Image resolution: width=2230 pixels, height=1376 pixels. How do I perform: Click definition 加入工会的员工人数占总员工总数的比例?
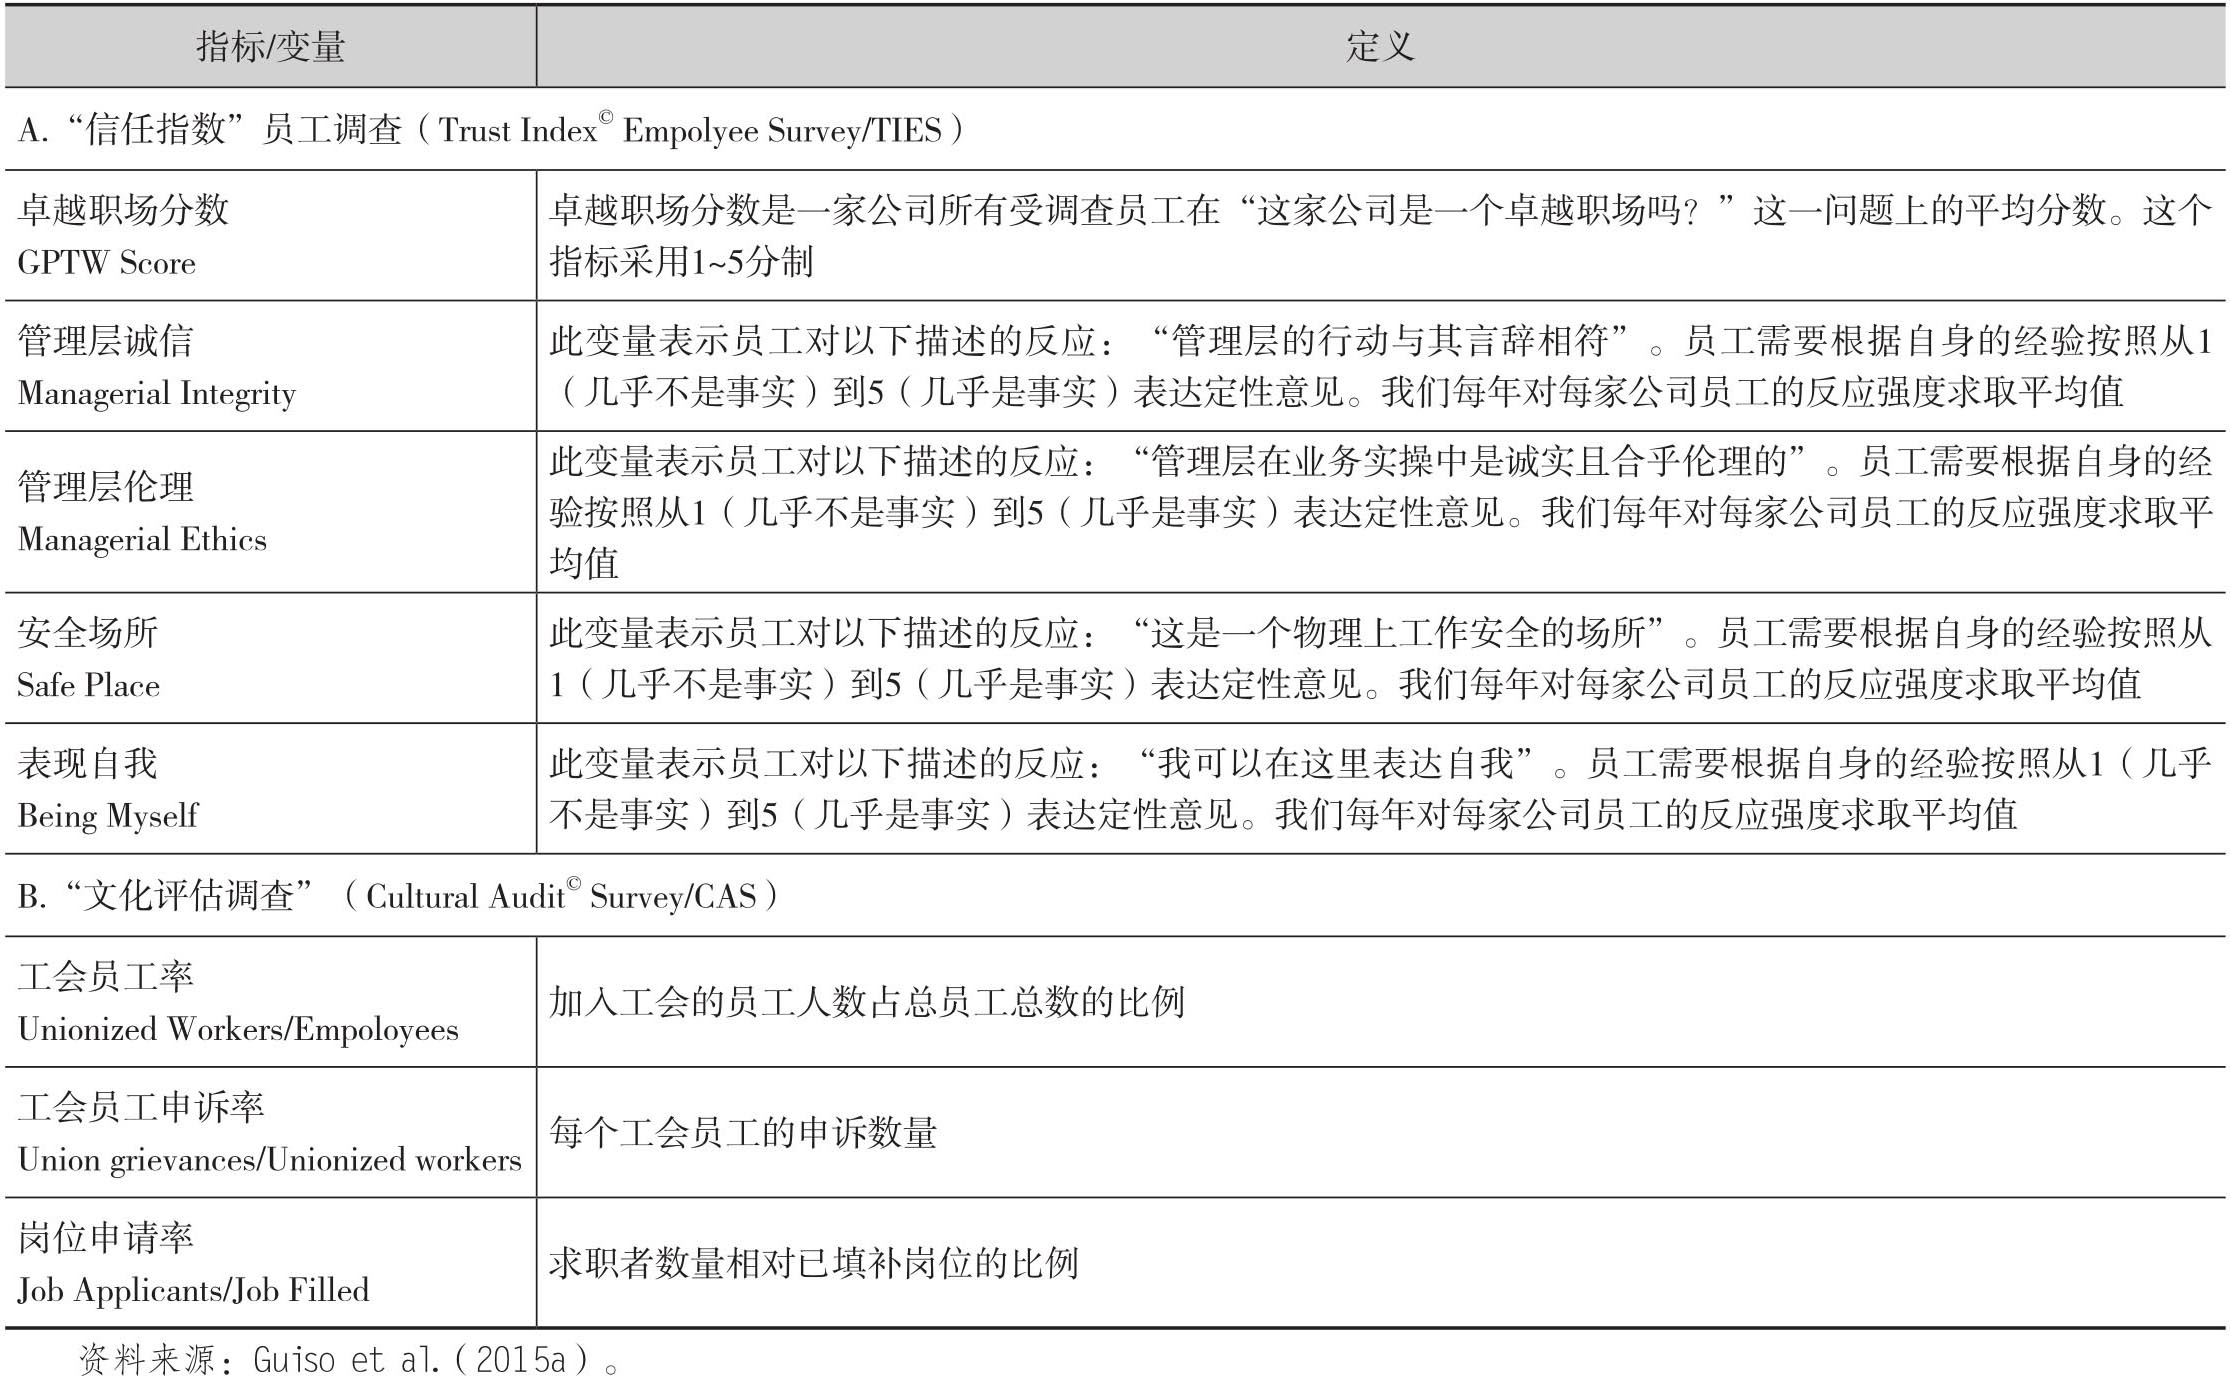866,1002
